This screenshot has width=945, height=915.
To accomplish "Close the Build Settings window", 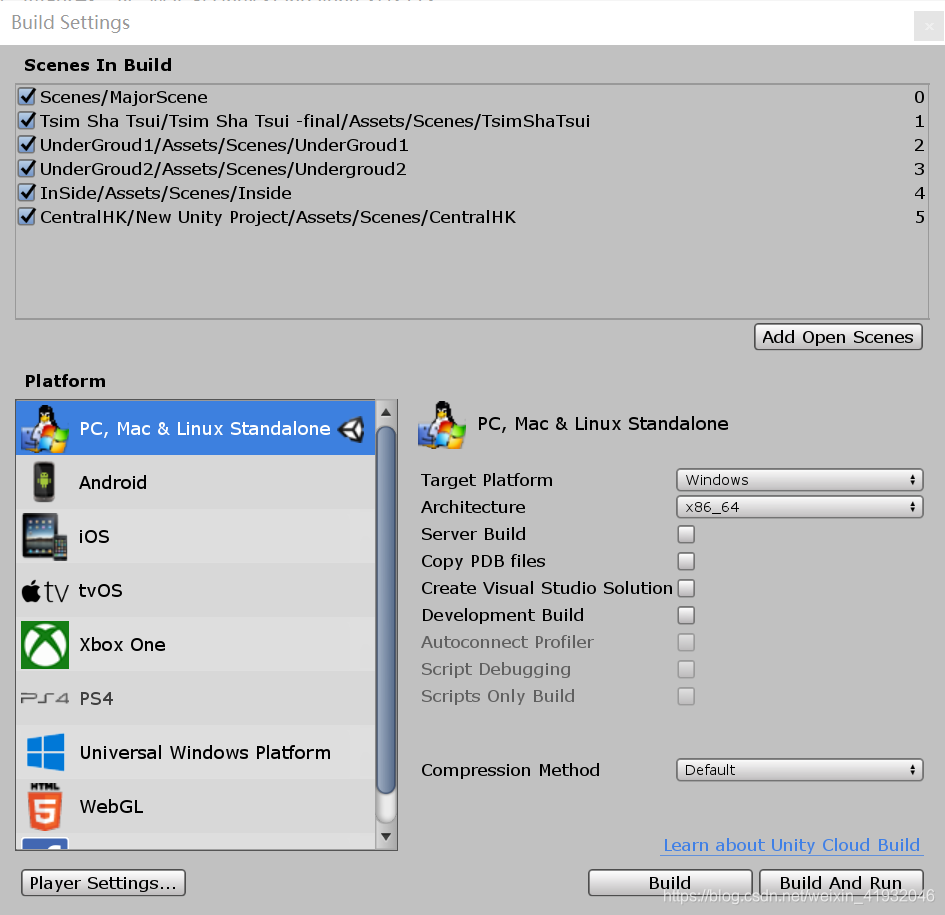I will (x=929, y=26).
